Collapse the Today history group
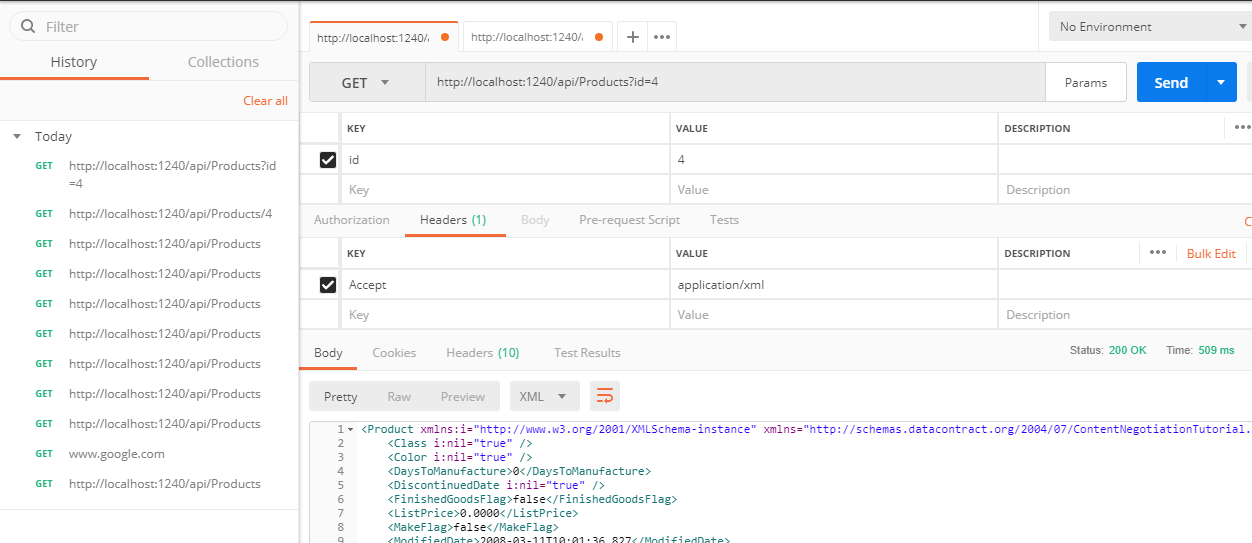 tap(17, 137)
